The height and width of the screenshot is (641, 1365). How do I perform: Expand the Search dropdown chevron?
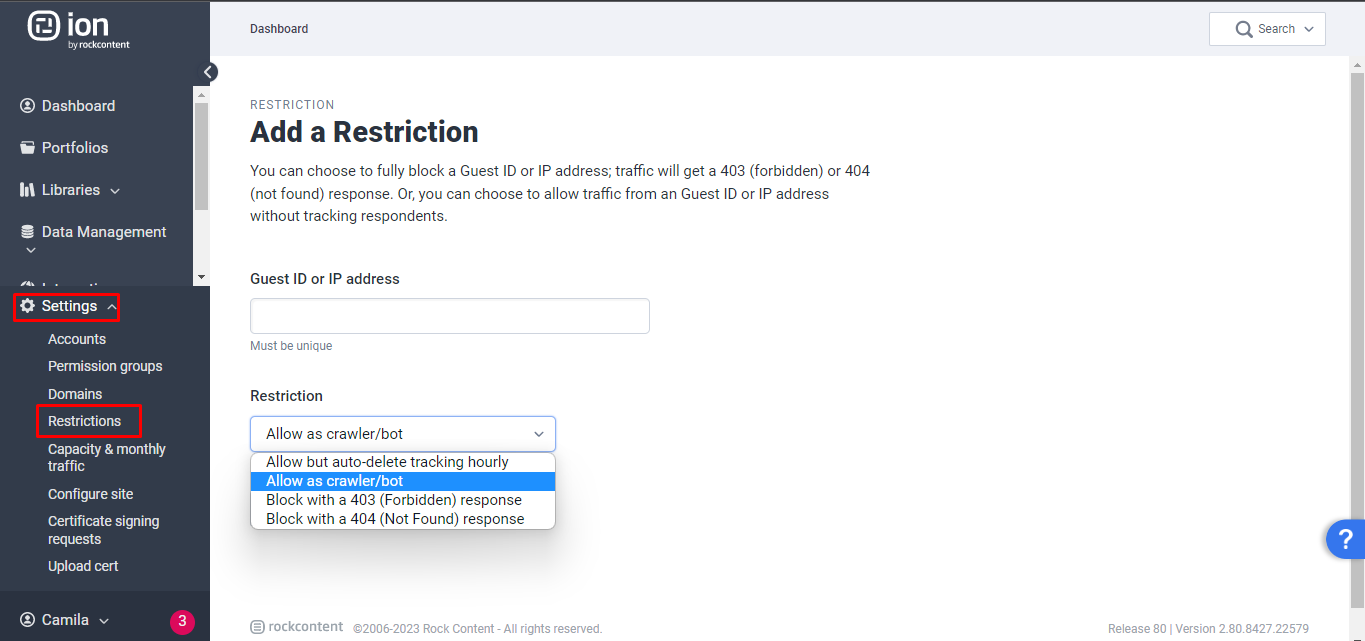(1307, 30)
